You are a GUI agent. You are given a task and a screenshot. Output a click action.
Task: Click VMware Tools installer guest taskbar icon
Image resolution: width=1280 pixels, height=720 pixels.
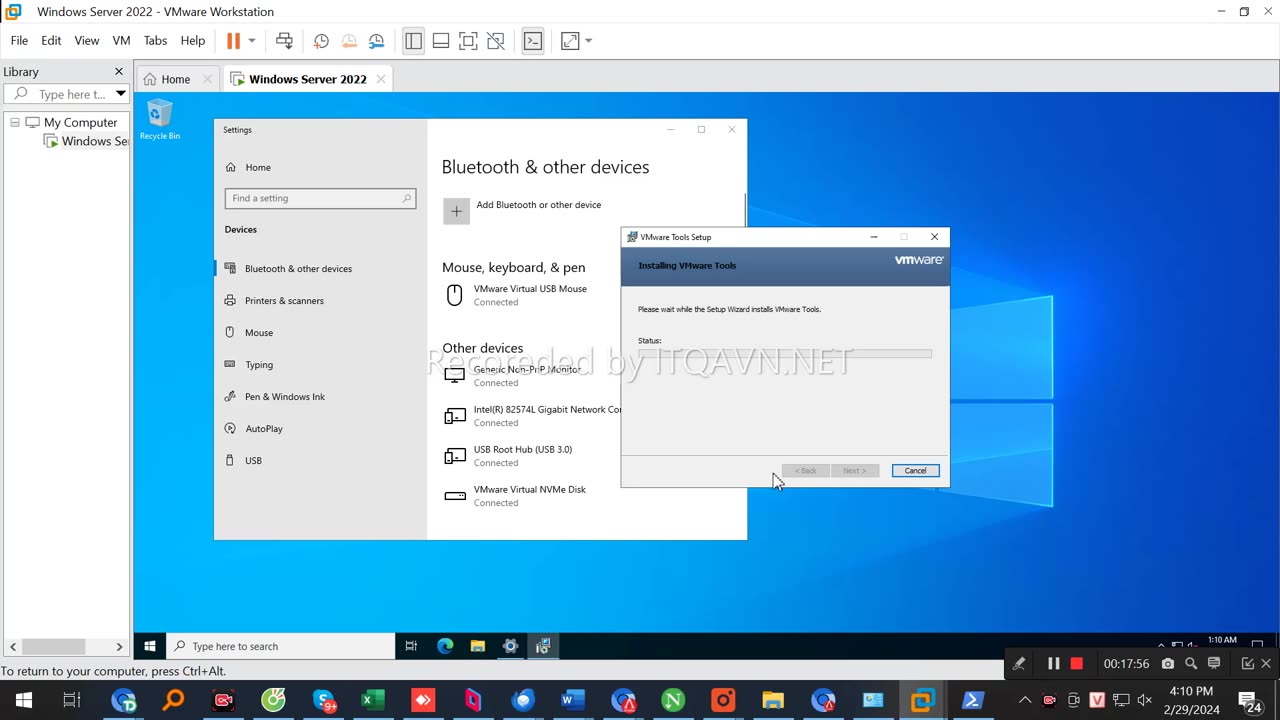(x=543, y=646)
